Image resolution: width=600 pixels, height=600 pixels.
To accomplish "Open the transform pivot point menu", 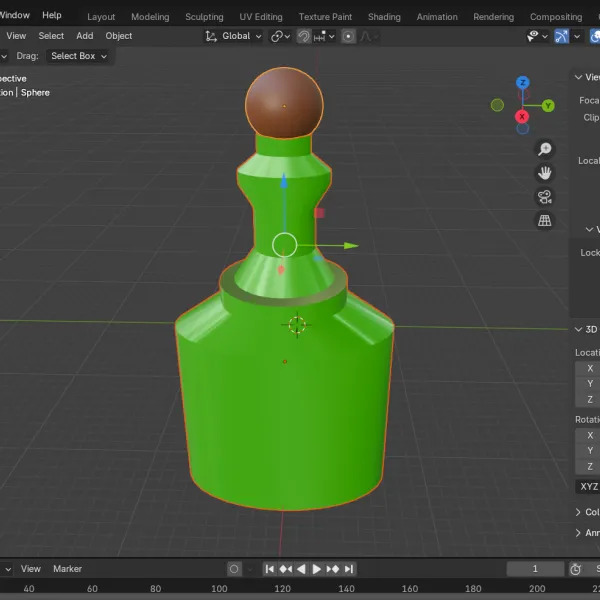I will [x=280, y=36].
